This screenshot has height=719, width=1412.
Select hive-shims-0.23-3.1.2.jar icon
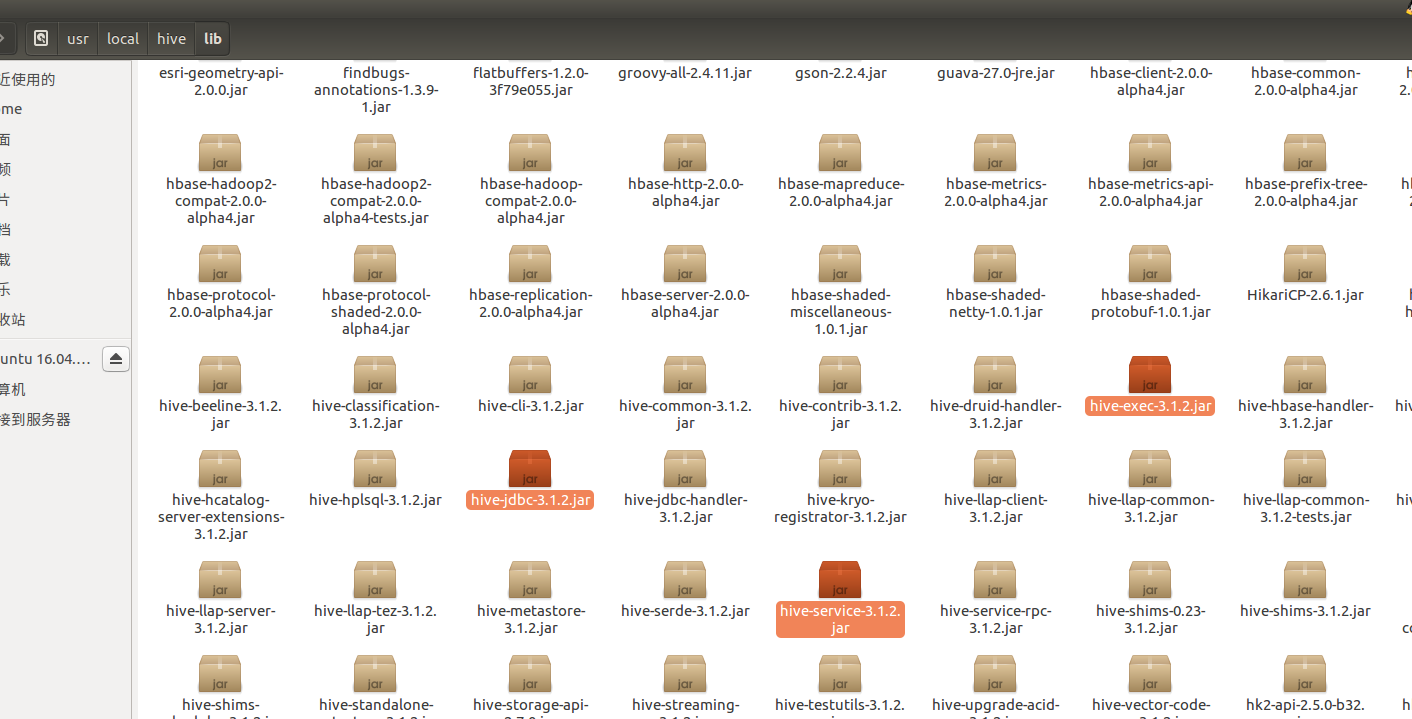click(x=1150, y=580)
